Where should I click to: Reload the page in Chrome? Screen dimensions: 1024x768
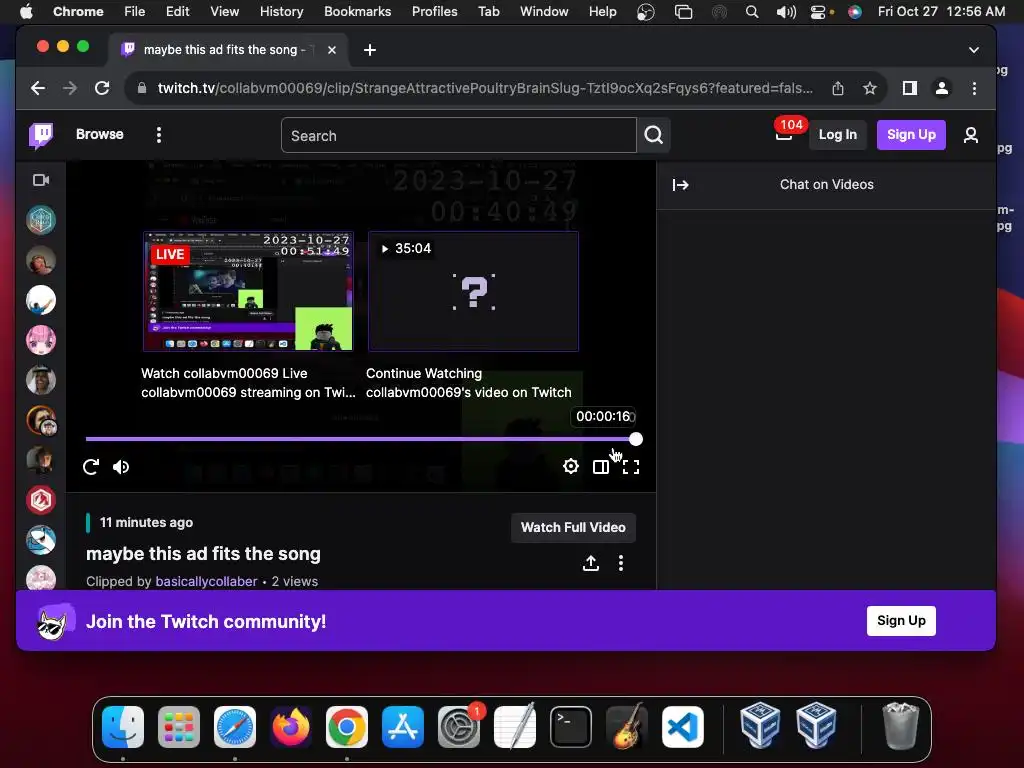(x=102, y=88)
